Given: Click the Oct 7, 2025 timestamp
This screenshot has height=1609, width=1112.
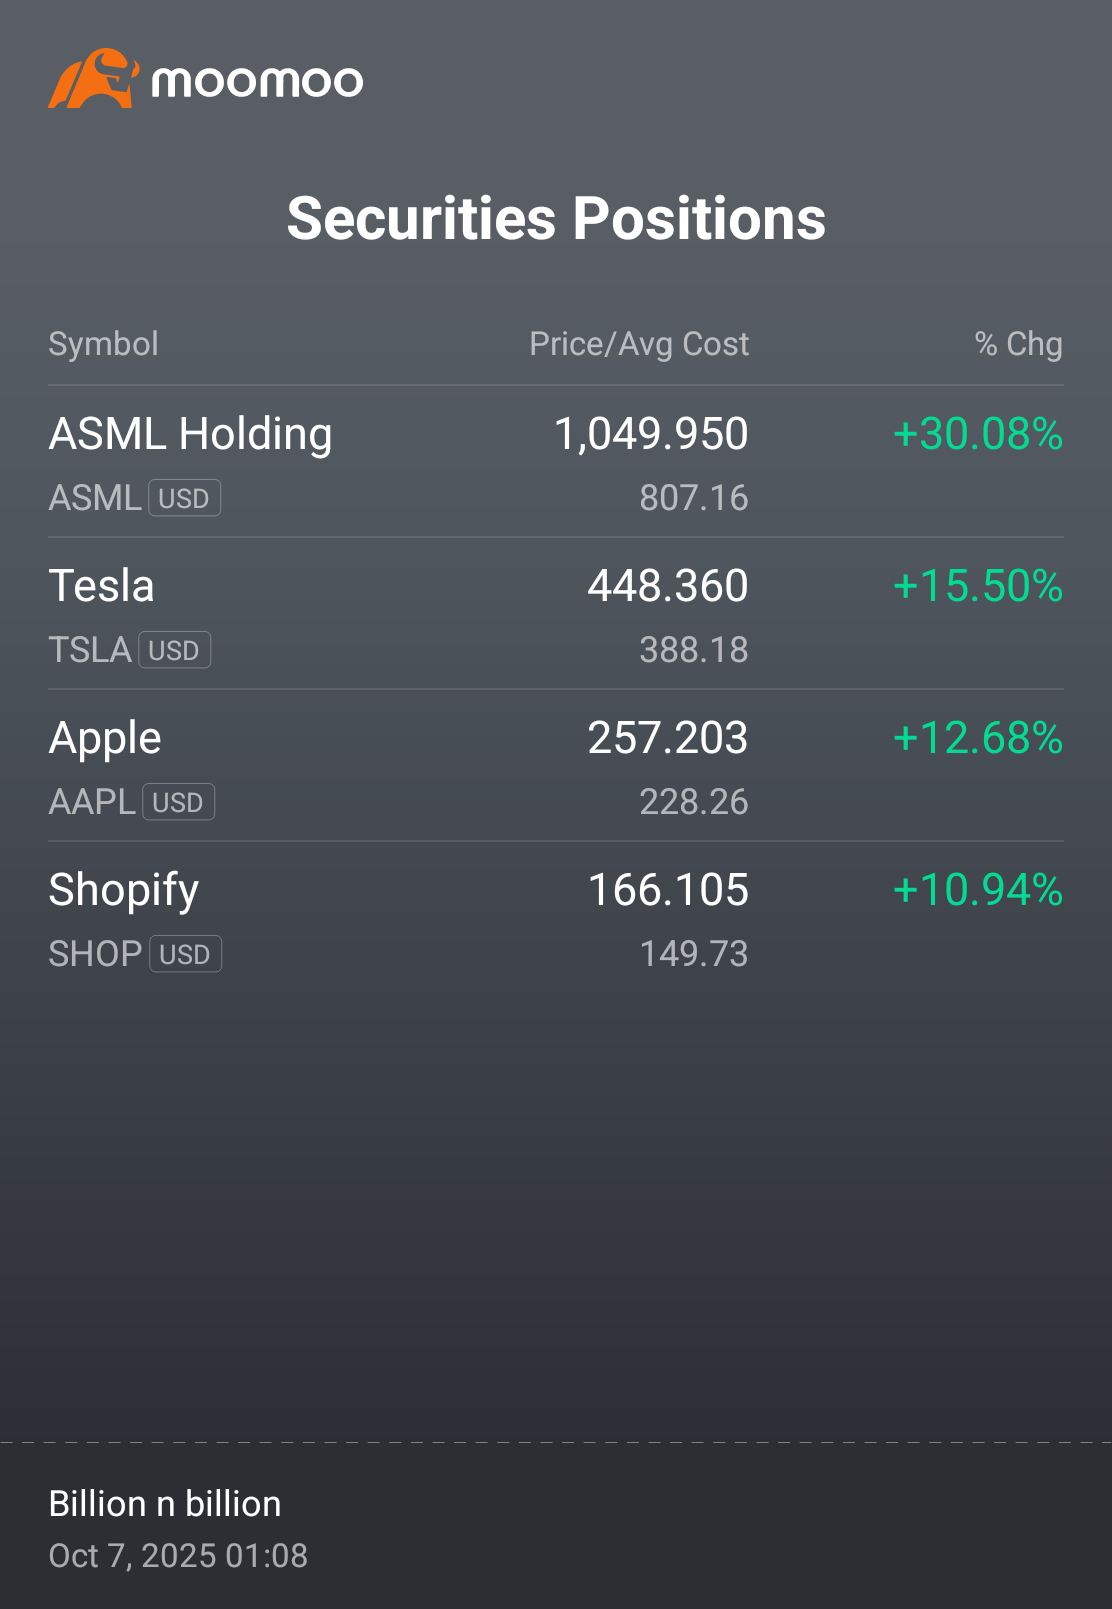Looking at the screenshot, I should point(178,1556).
